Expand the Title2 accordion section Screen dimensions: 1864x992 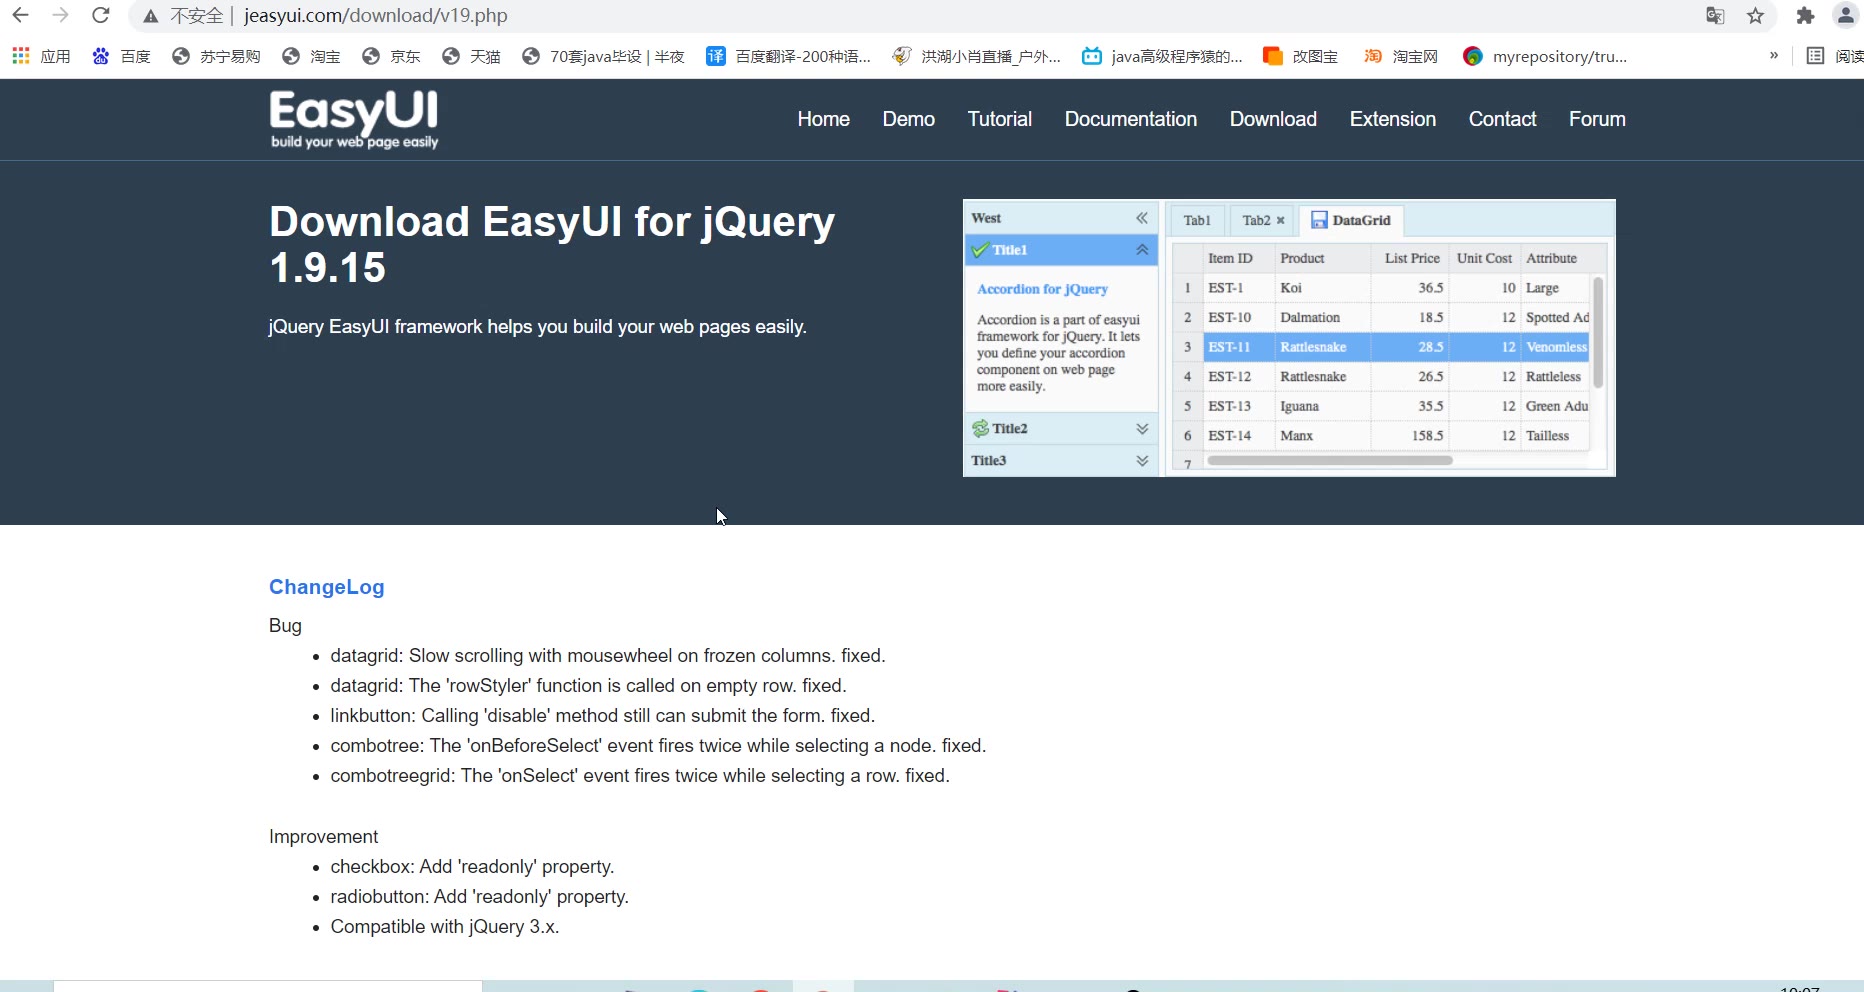point(1141,429)
